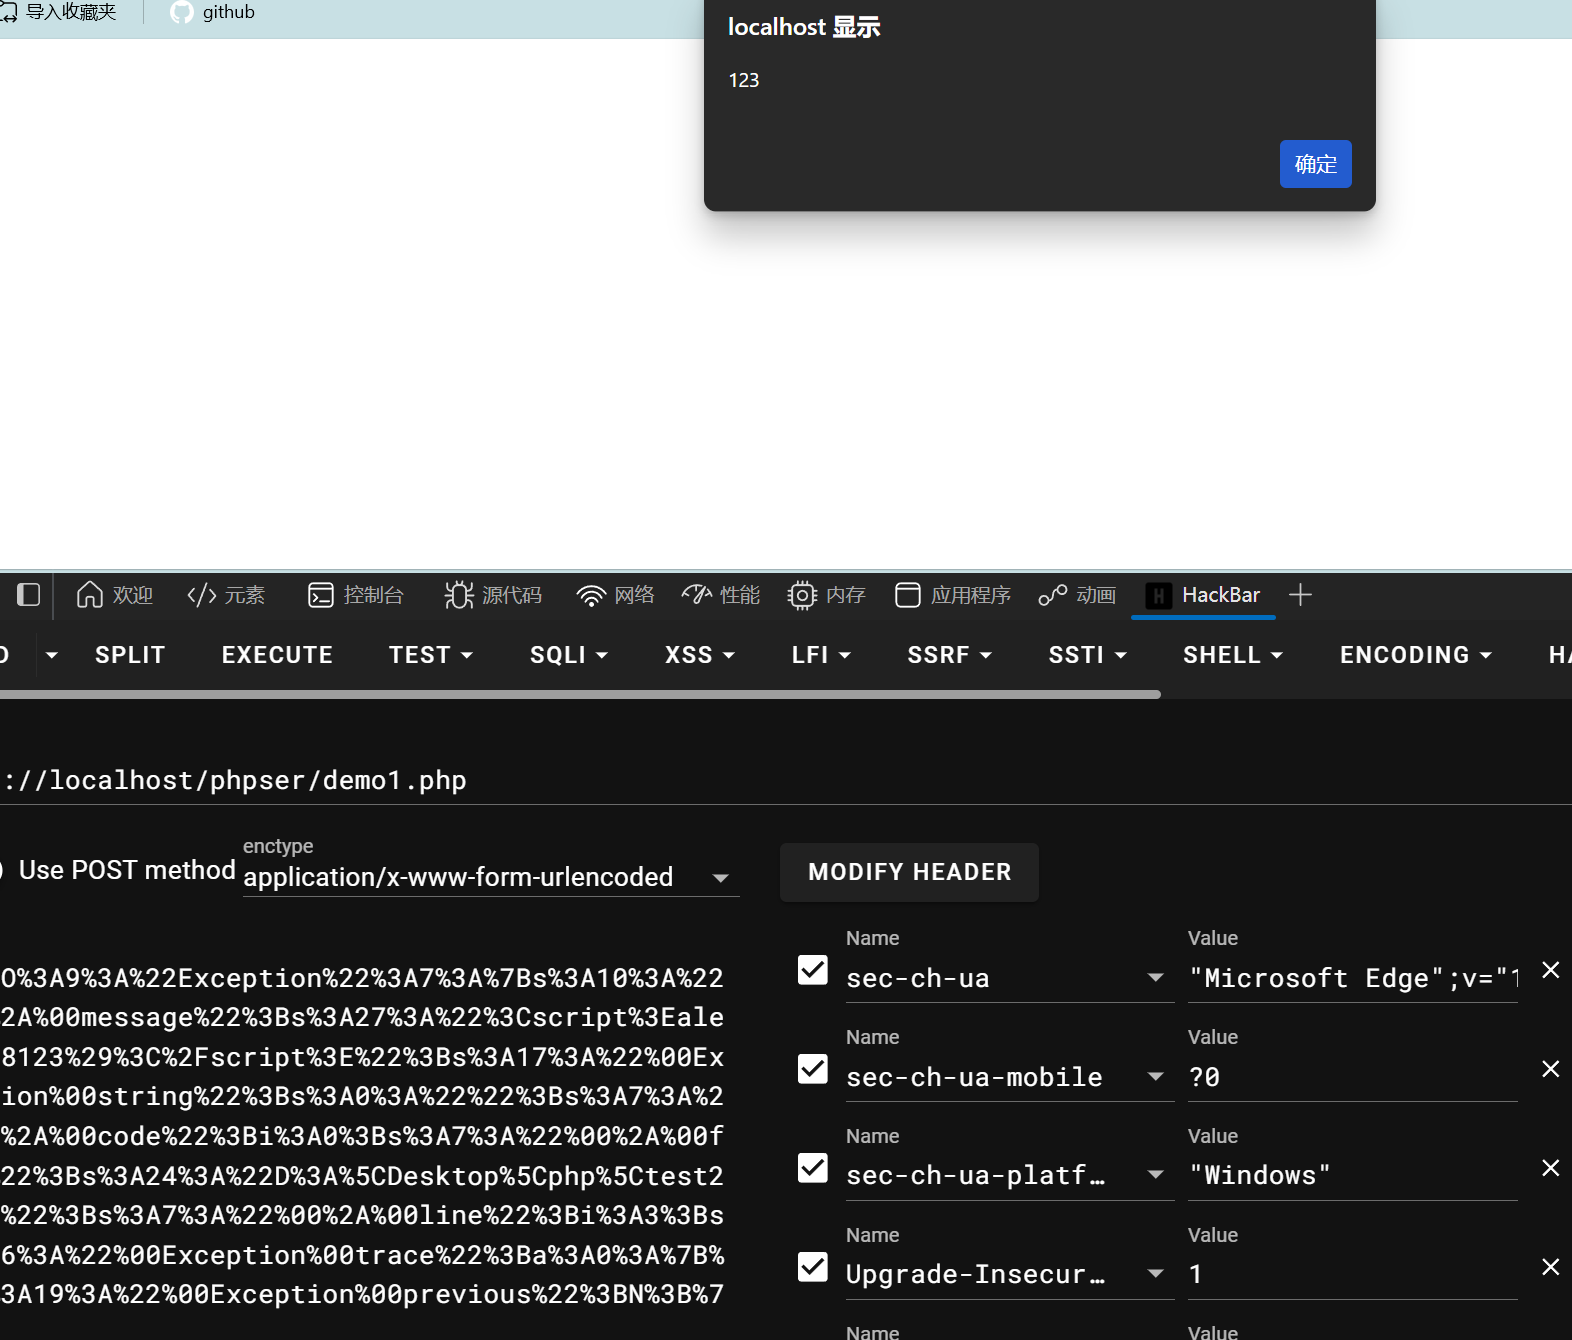Viewport: 1572px width, 1340px height.
Task: Open the 应用程序 application tab
Action: coord(953,595)
